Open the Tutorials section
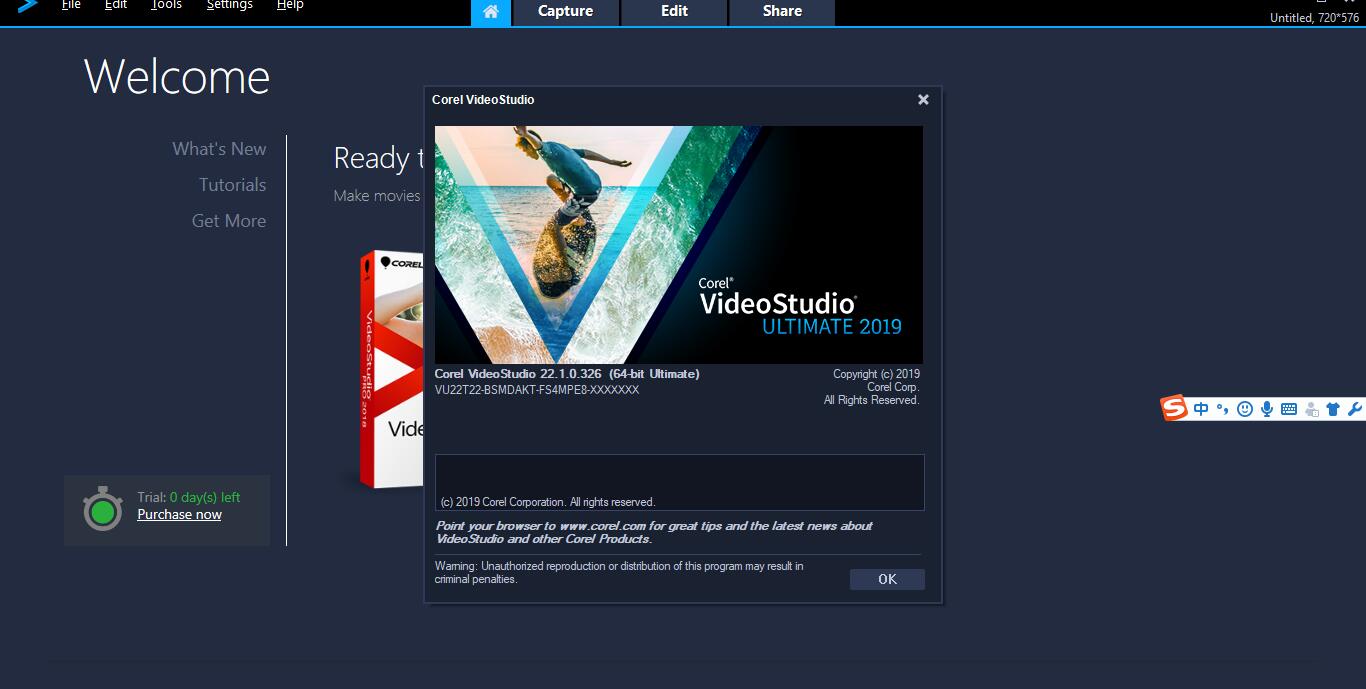The image size is (1366, 689). [x=232, y=185]
